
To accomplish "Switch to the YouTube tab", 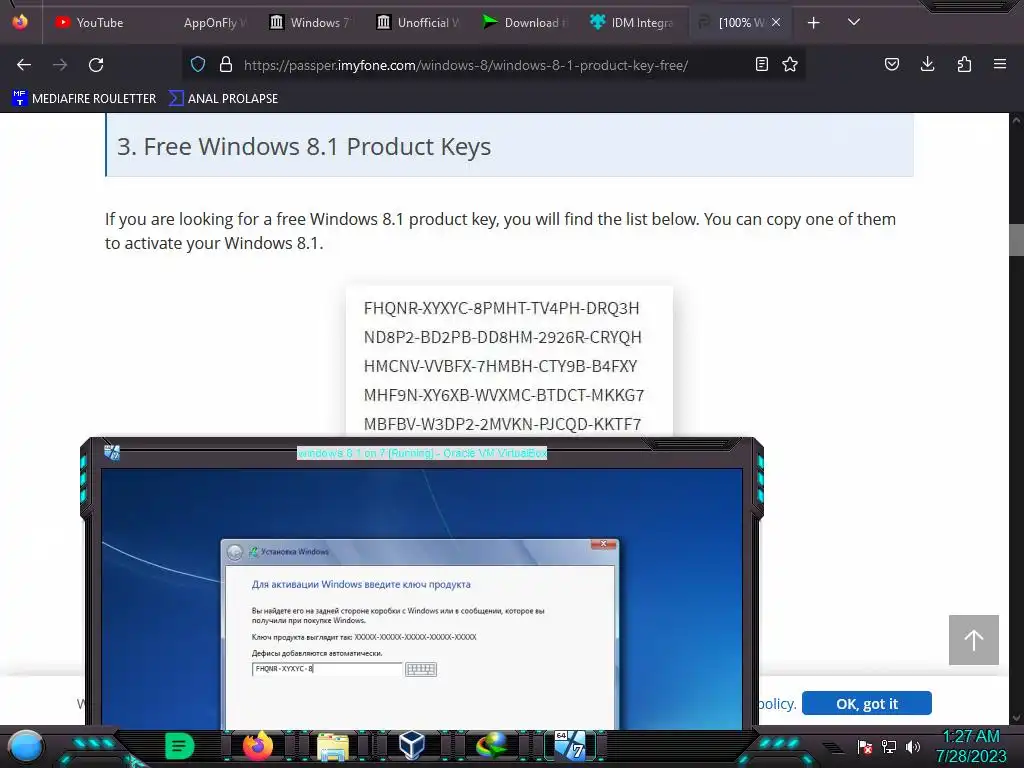I will (x=99, y=23).
